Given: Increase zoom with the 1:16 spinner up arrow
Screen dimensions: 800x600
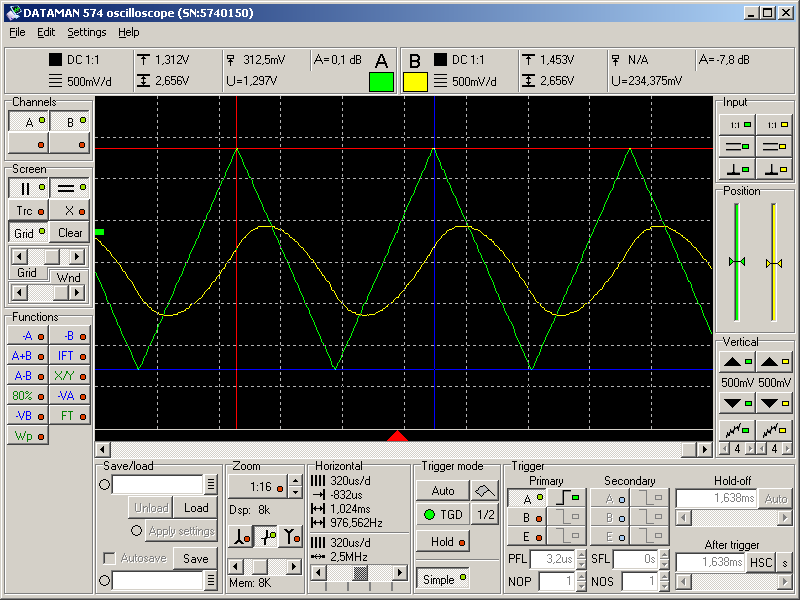Looking at the screenshot, I should (x=295, y=483).
